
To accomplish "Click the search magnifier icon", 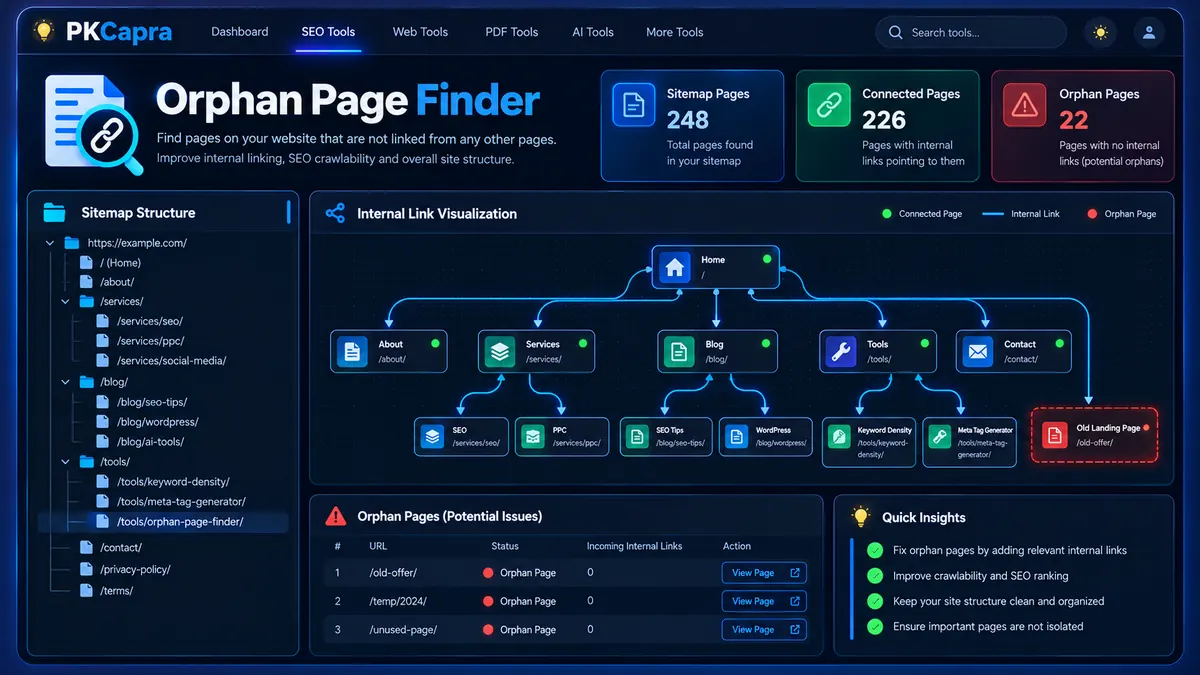I will click(895, 32).
